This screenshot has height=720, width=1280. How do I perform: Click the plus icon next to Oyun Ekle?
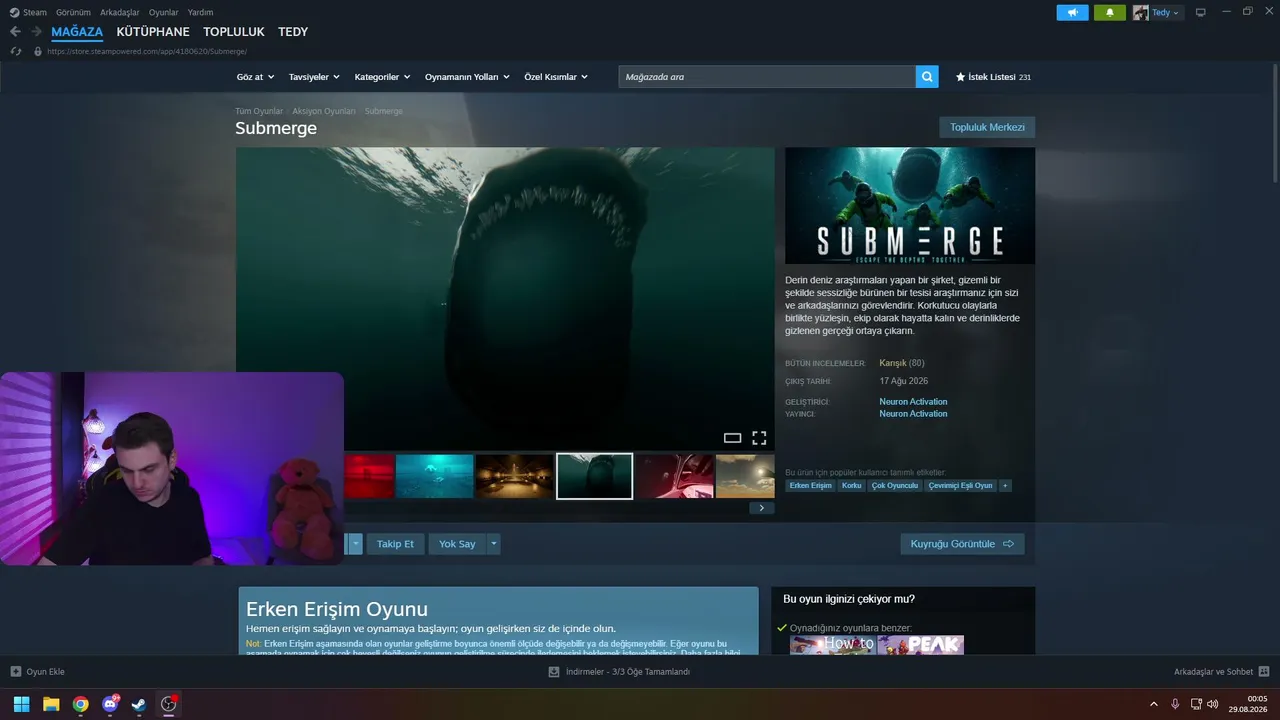pos(15,672)
